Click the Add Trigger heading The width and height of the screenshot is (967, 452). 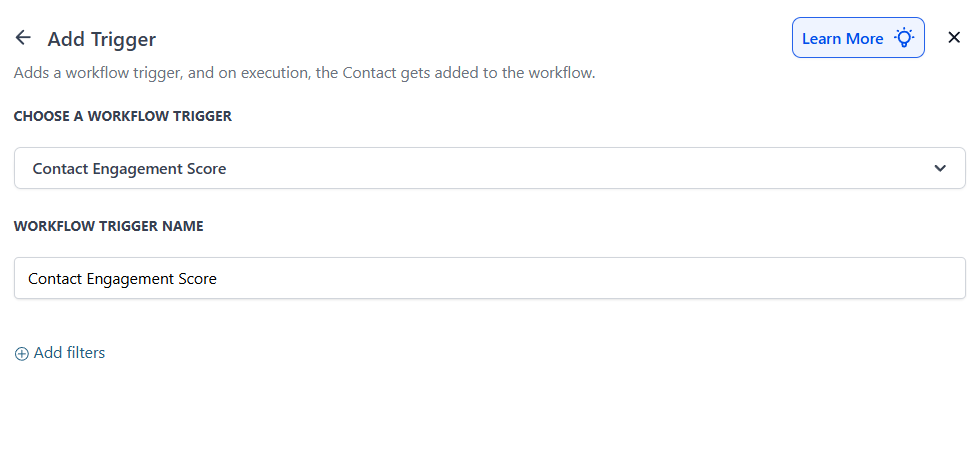click(x=102, y=40)
